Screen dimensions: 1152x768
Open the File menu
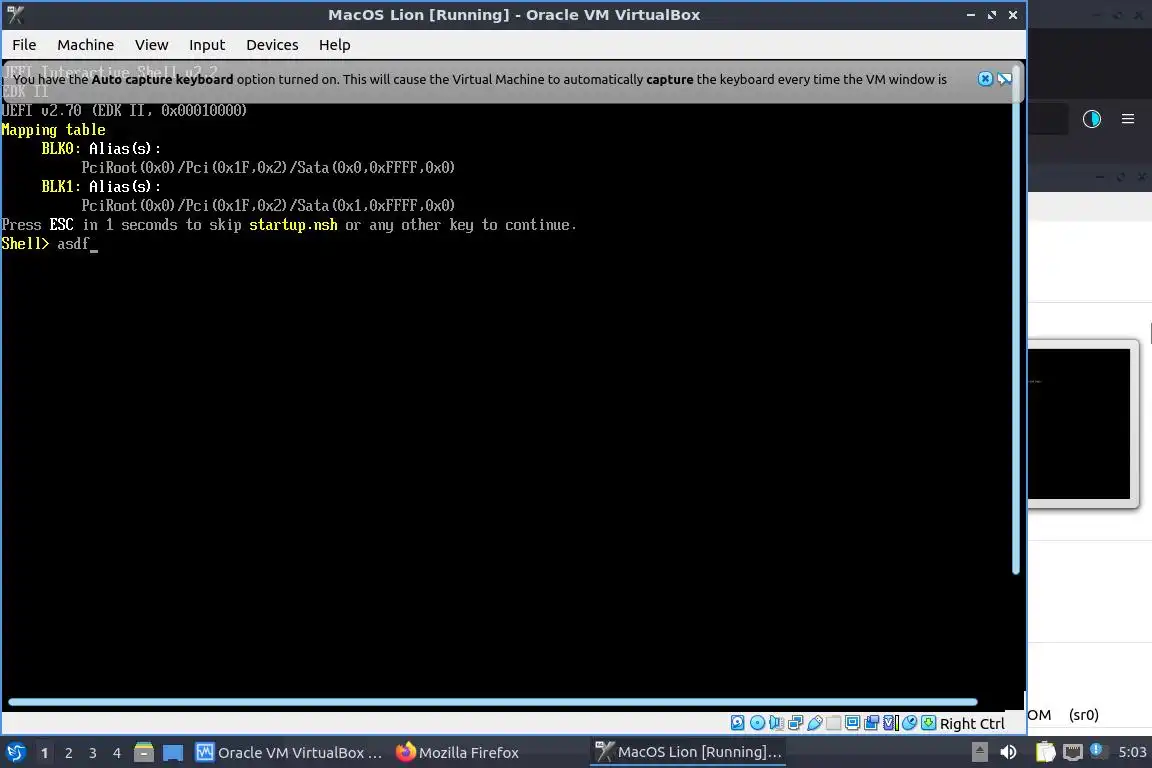pos(24,45)
